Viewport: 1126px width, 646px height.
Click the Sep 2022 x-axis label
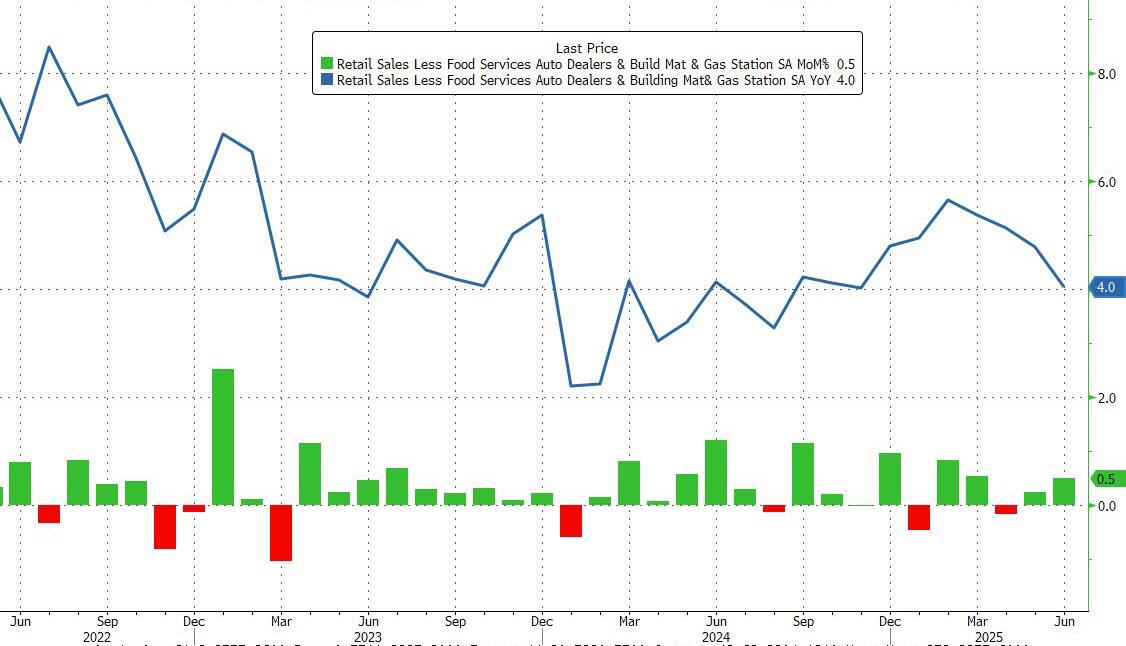point(107,621)
